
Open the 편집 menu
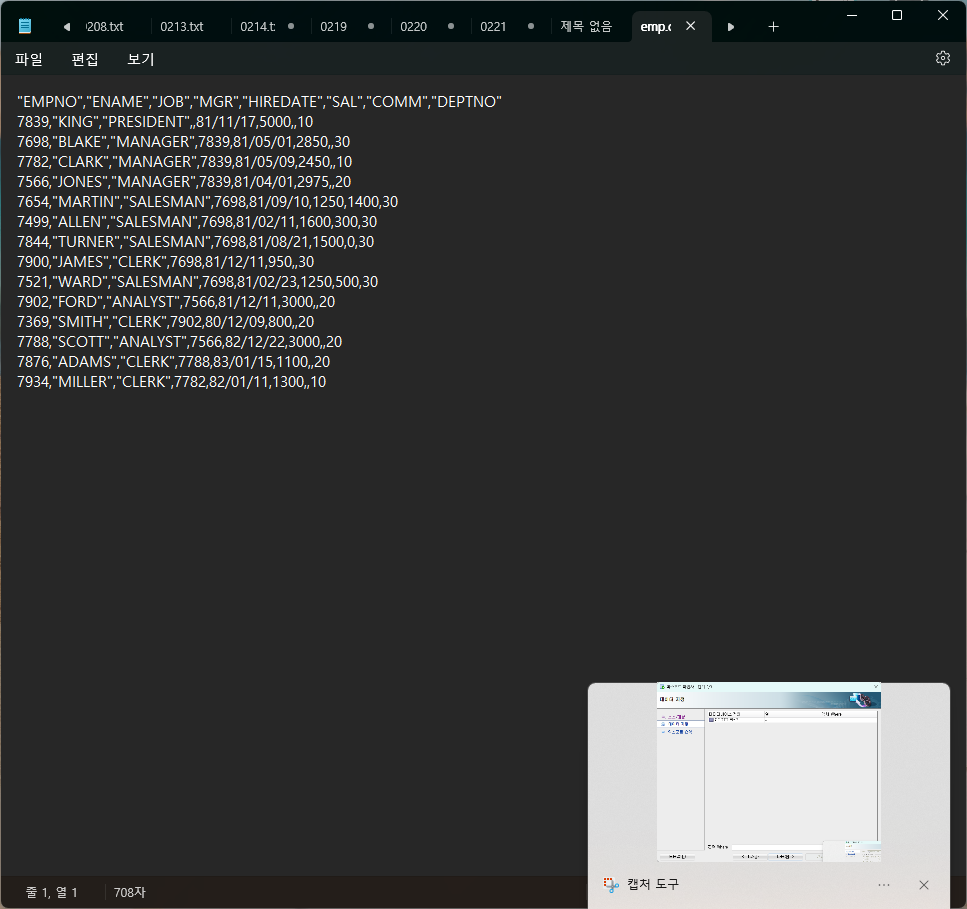pyautogui.click(x=85, y=59)
